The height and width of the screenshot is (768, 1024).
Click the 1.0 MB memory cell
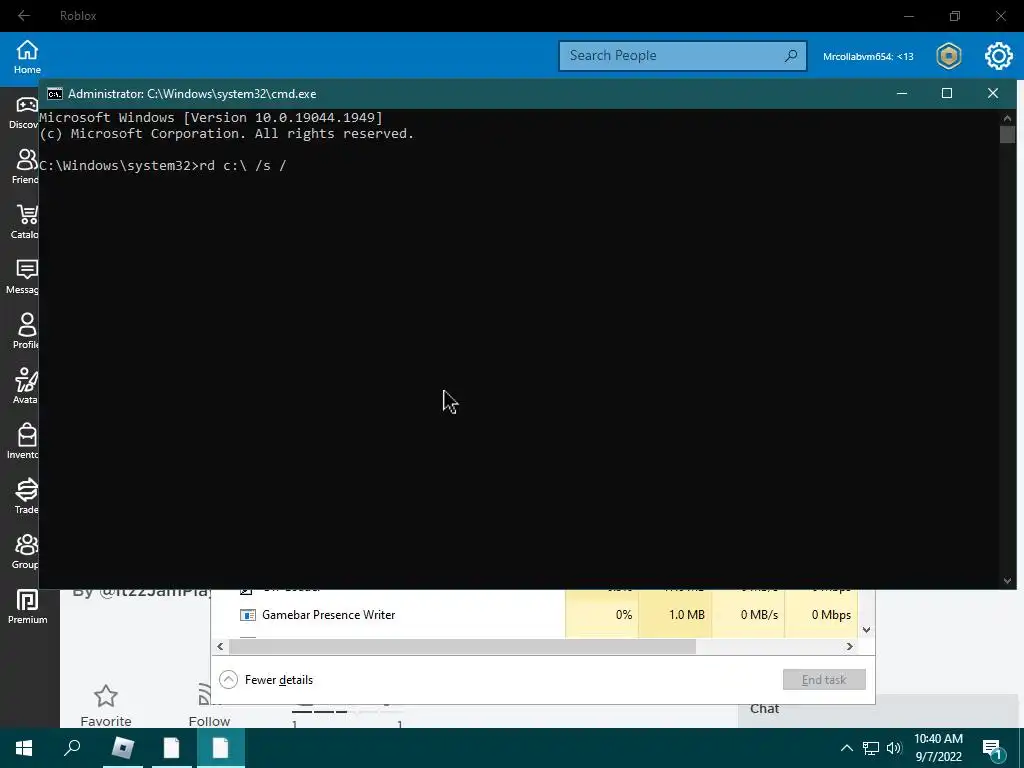coord(675,615)
